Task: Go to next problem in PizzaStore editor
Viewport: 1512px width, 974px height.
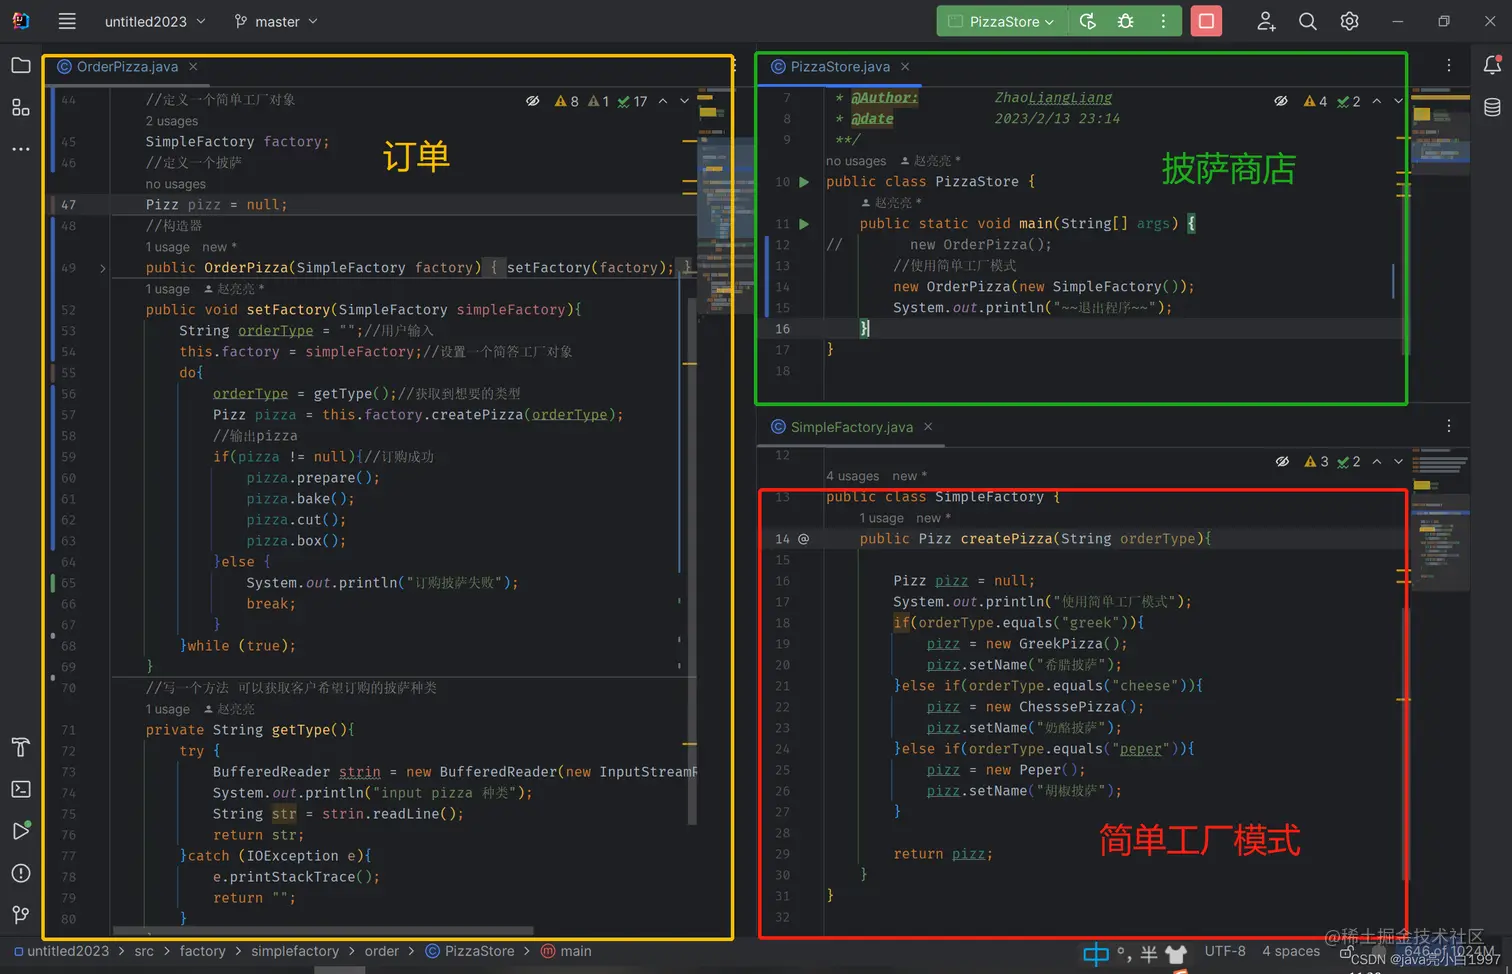Action: click(x=1398, y=101)
